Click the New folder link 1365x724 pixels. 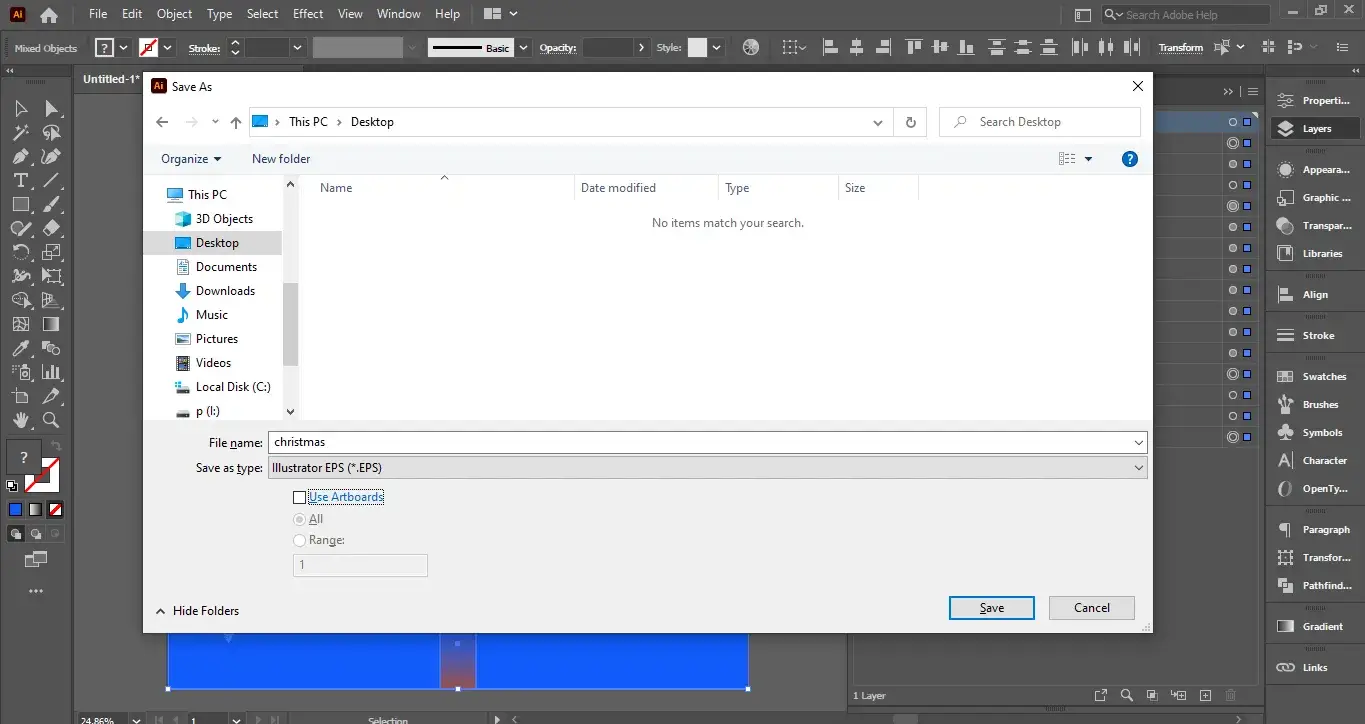tap(280, 158)
